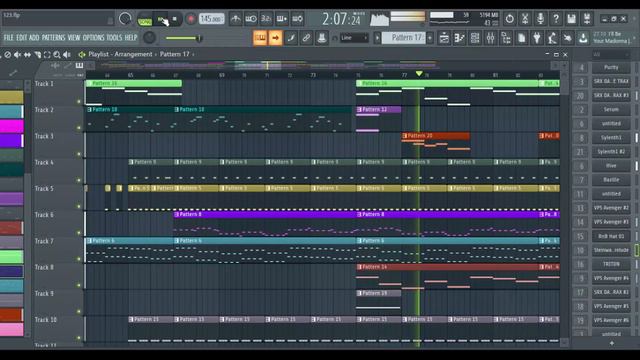Screen dimensions: 640x360
Task: Open the EDIT menu
Action: pyautogui.click(x=21, y=38)
